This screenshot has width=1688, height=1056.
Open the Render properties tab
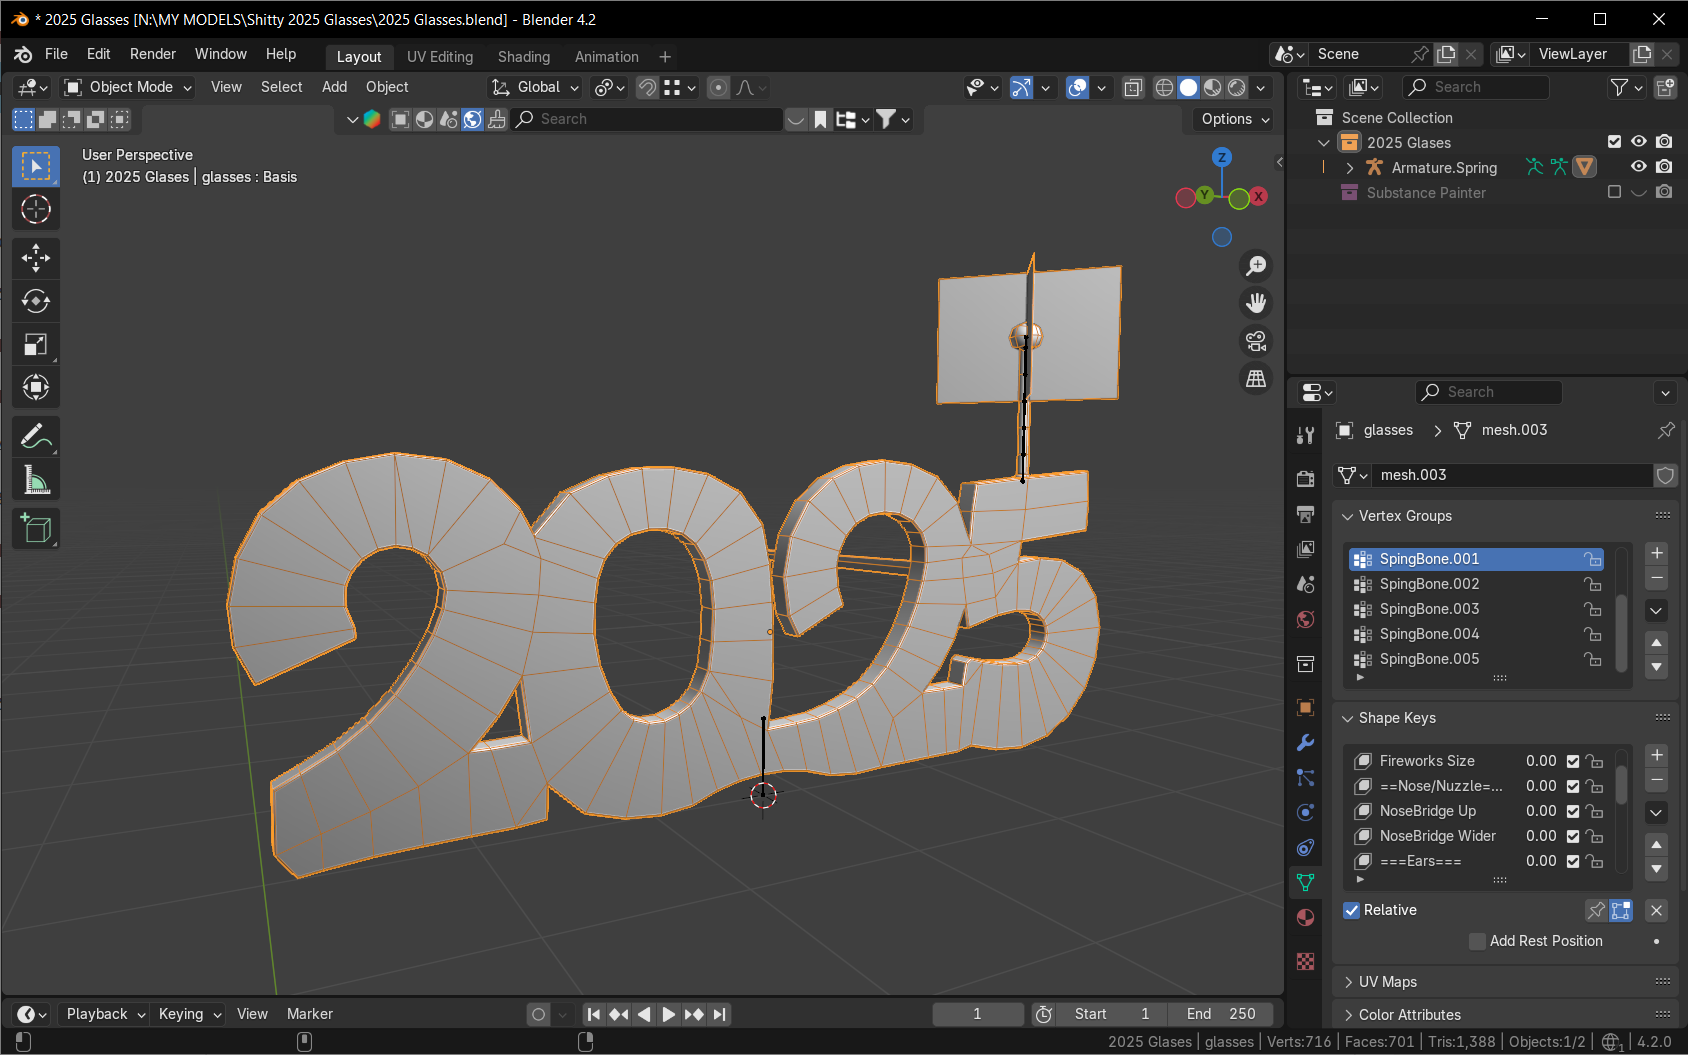point(1305,478)
